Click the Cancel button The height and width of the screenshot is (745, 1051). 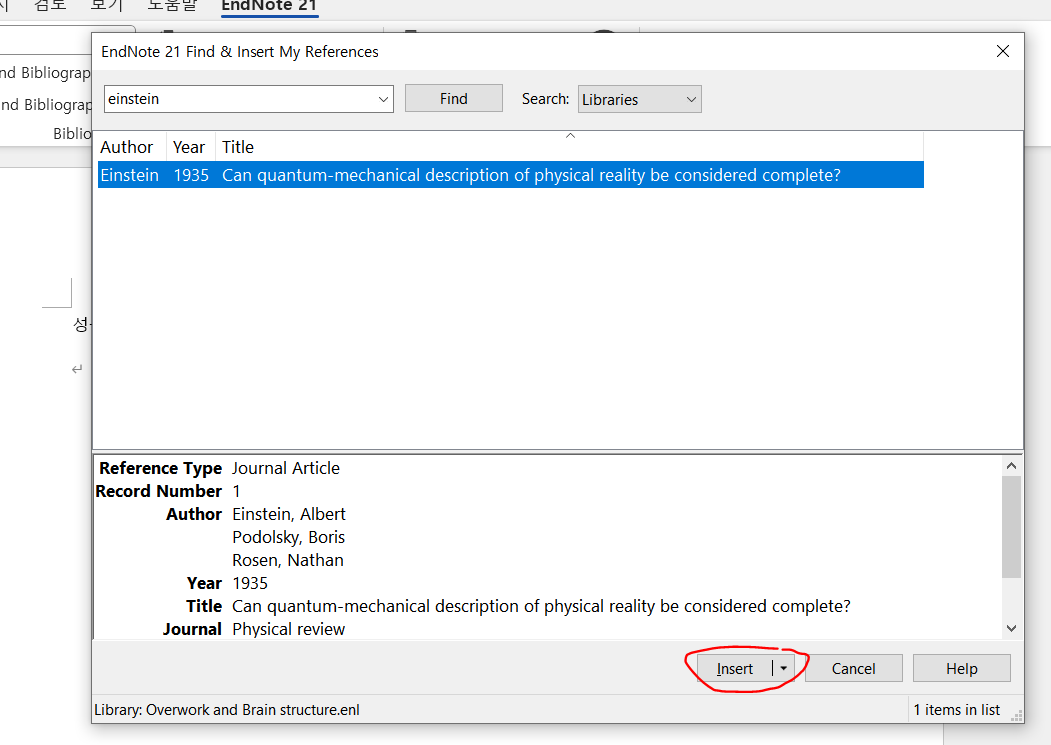pyautogui.click(x=853, y=669)
